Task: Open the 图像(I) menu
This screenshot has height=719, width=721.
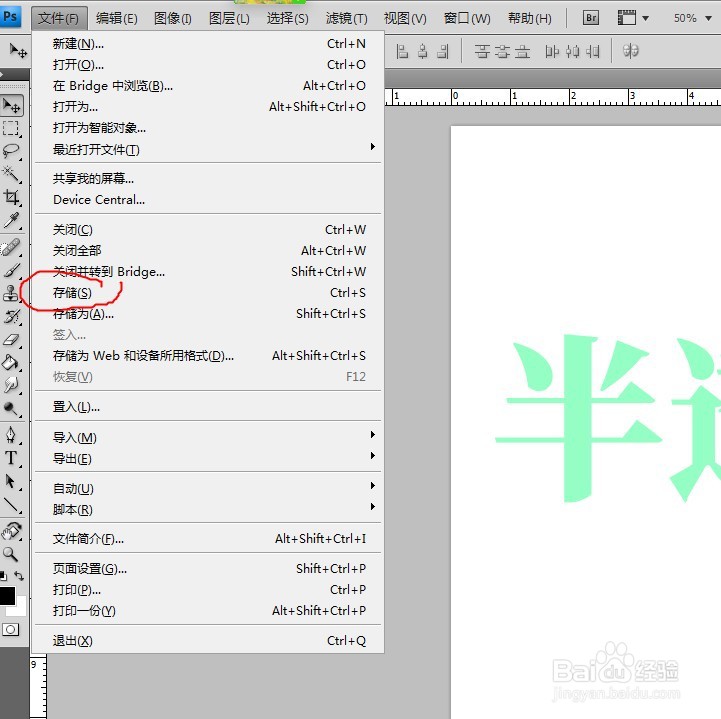Action: pos(172,18)
